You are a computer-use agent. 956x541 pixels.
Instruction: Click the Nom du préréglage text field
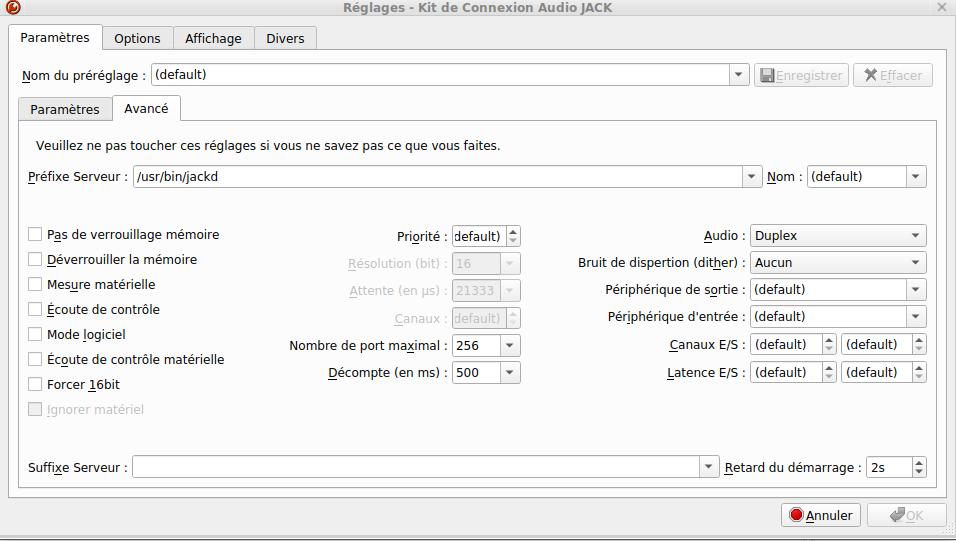(x=440, y=75)
